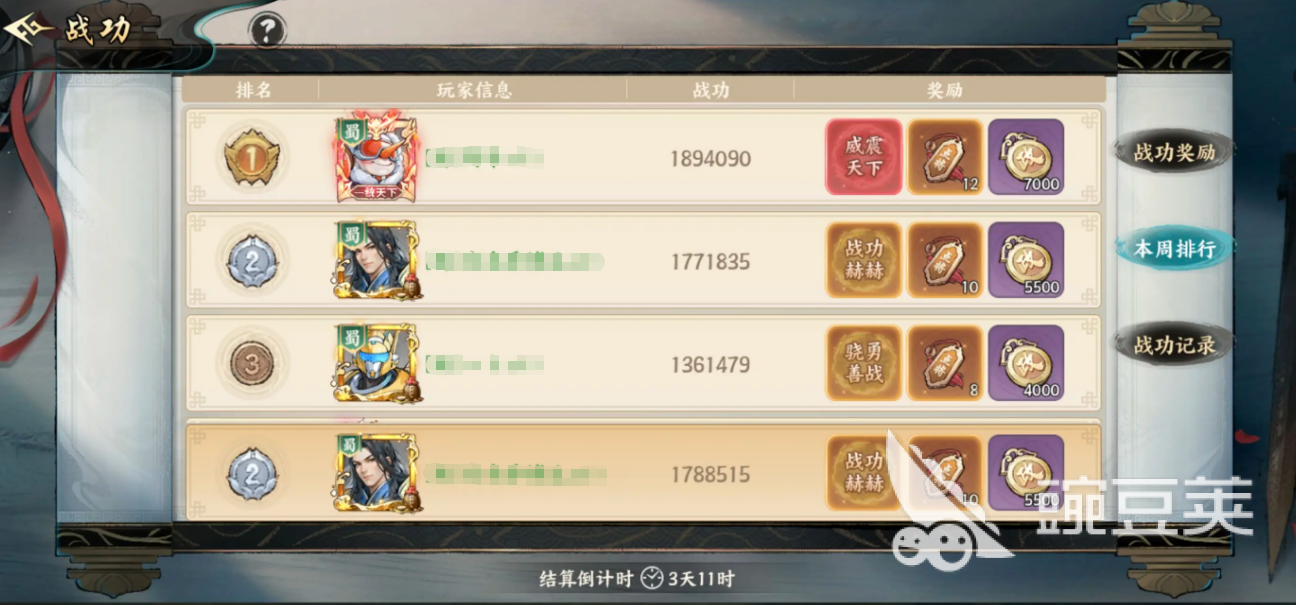
Task: Switch to the 战功奖励 tab
Action: (x=1174, y=153)
